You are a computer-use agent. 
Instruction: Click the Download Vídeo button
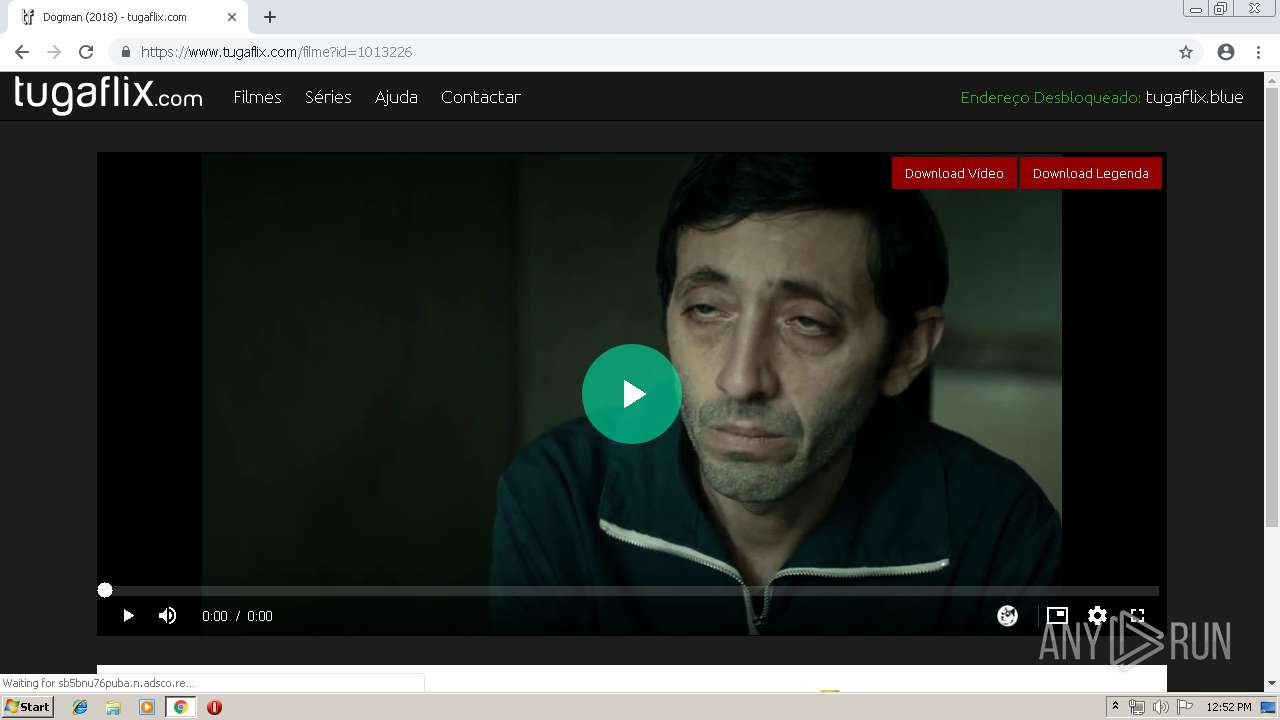click(x=954, y=173)
